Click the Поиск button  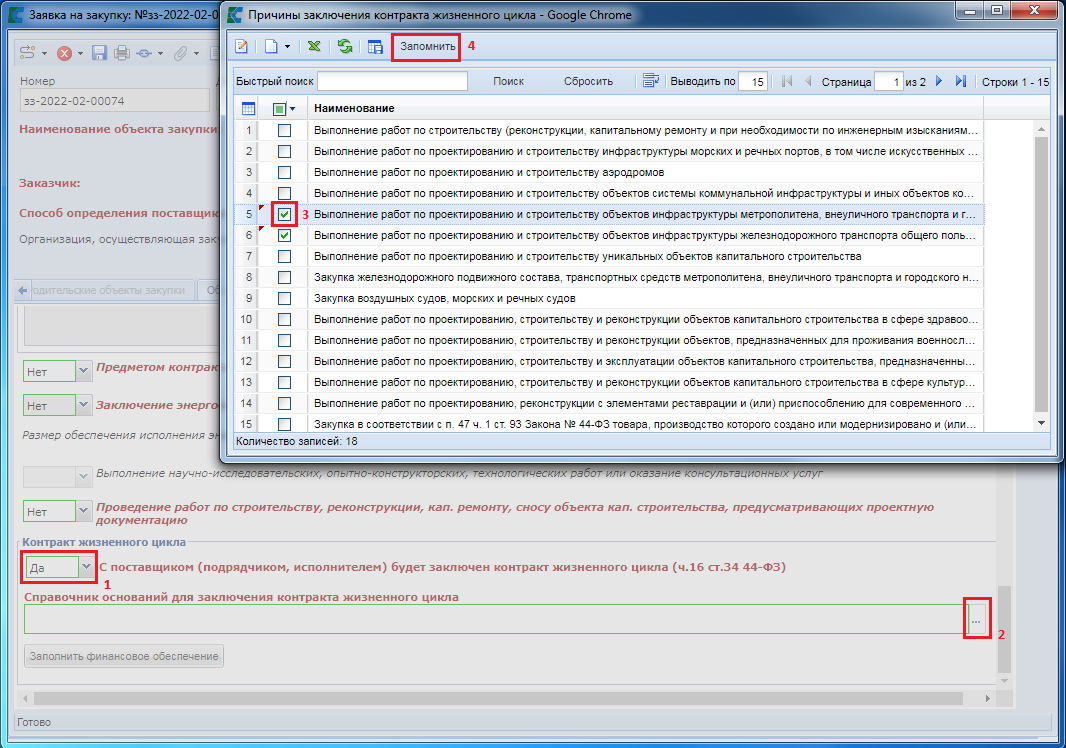508,81
